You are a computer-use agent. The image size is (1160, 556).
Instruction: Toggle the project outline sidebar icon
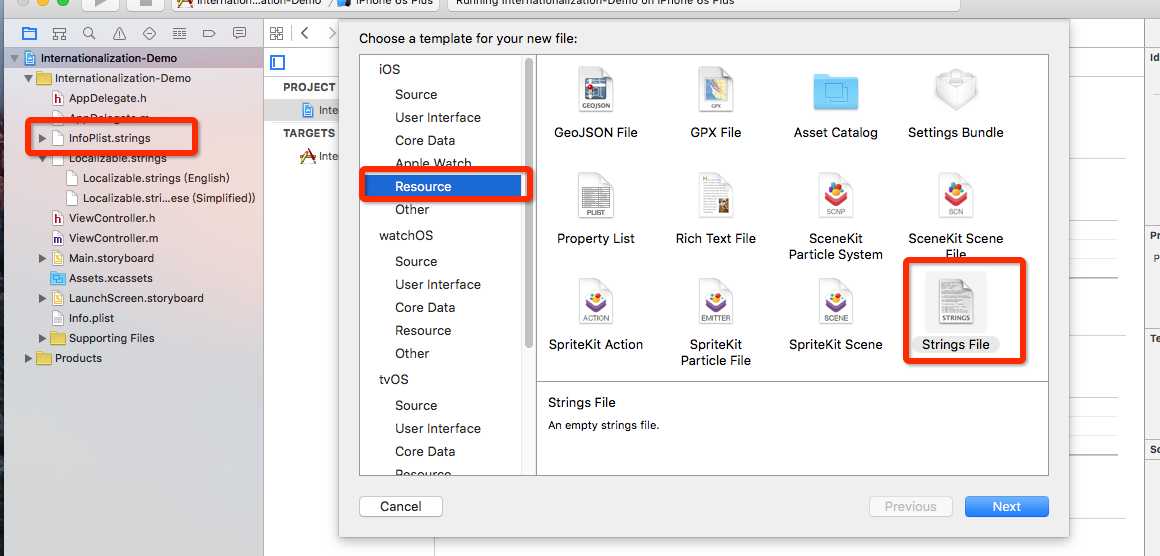click(x=277, y=63)
